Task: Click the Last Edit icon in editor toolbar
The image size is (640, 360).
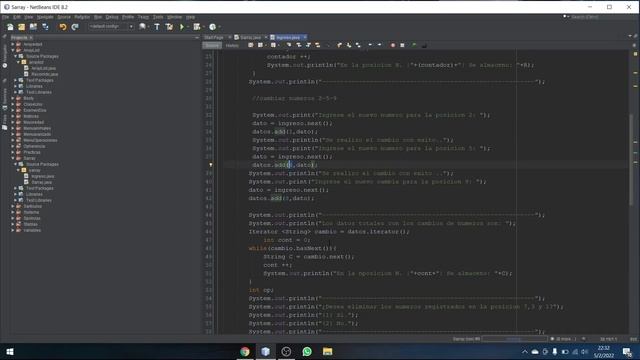Action: [251, 45]
